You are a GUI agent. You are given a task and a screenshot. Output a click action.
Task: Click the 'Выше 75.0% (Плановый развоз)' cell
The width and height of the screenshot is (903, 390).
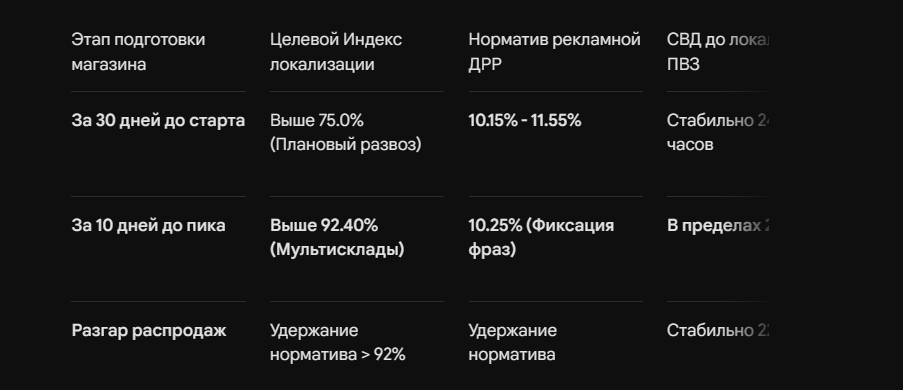pyautogui.click(x=346, y=132)
